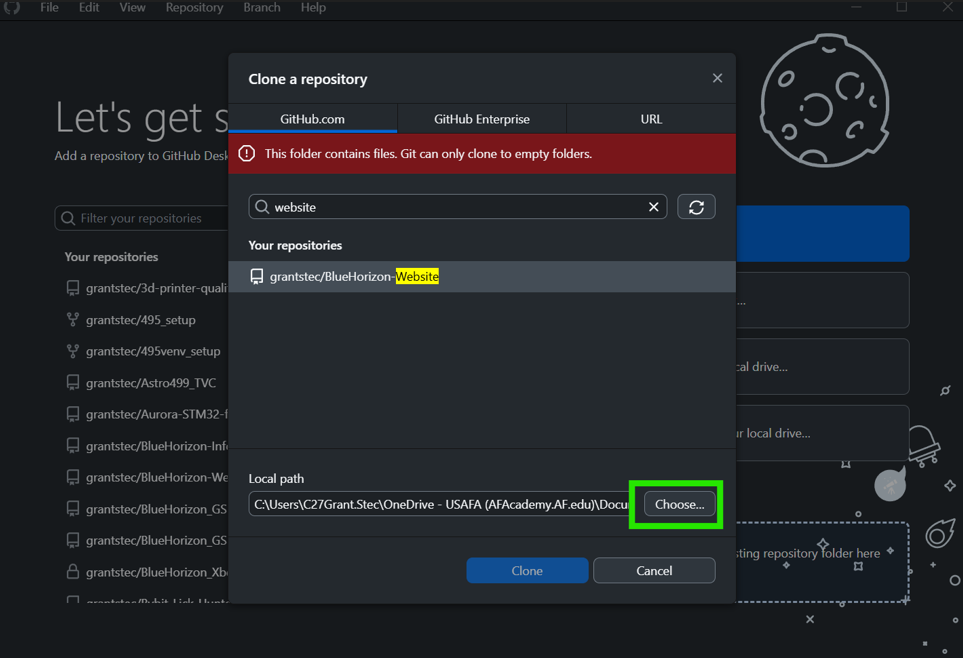
Task: Click the repo icon next to grantstec/Astro499_TVC
Action: pyautogui.click(x=73, y=383)
